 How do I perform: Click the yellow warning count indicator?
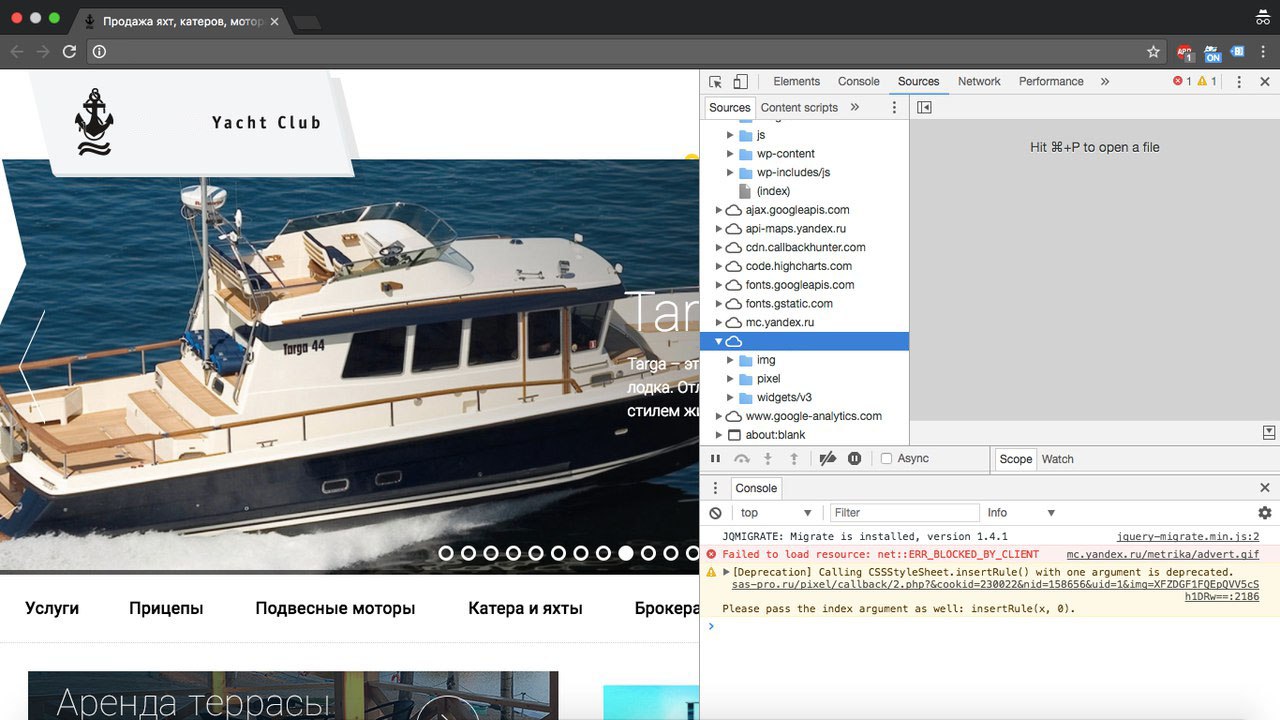pyautogui.click(x=1207, y=82)
